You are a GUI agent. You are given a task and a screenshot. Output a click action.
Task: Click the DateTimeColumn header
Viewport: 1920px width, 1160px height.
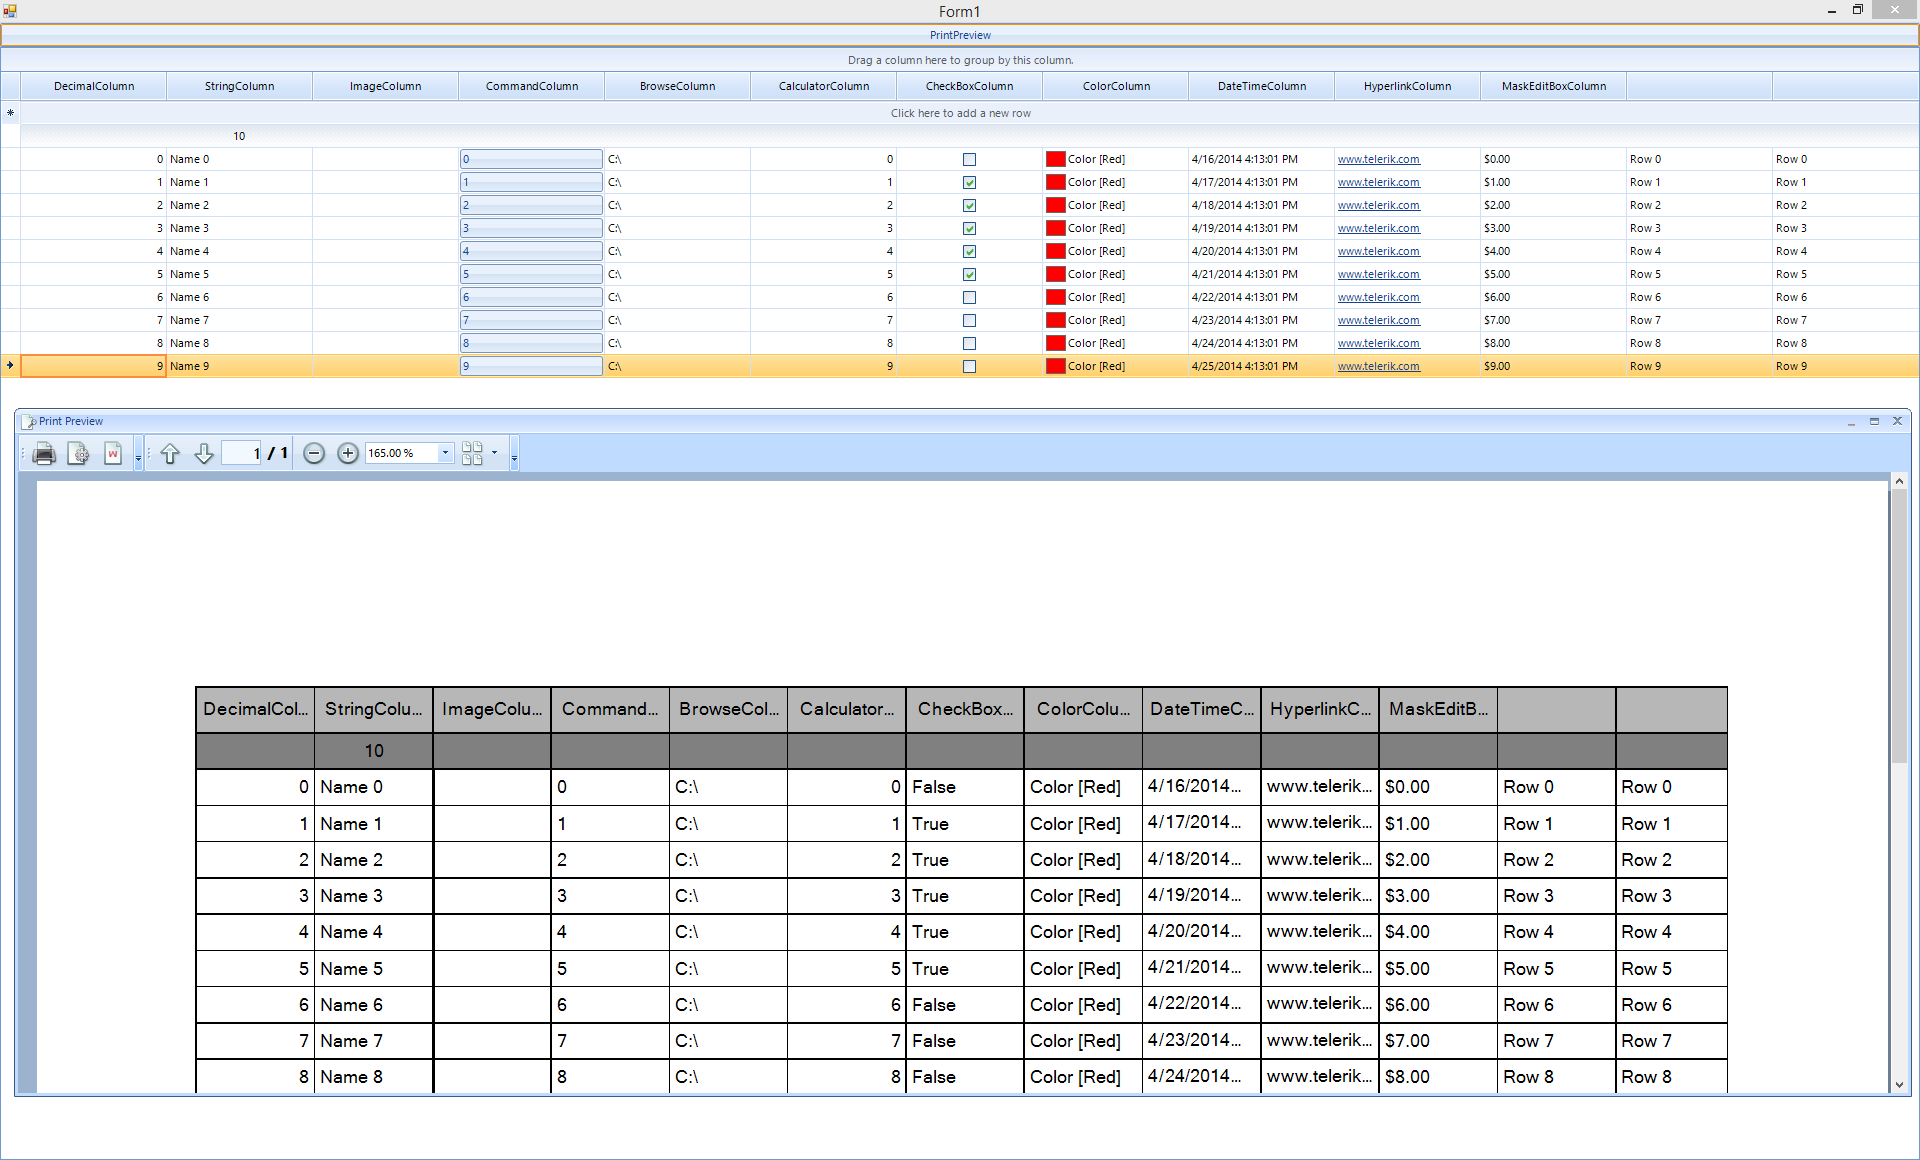(x=1261, y=86)
